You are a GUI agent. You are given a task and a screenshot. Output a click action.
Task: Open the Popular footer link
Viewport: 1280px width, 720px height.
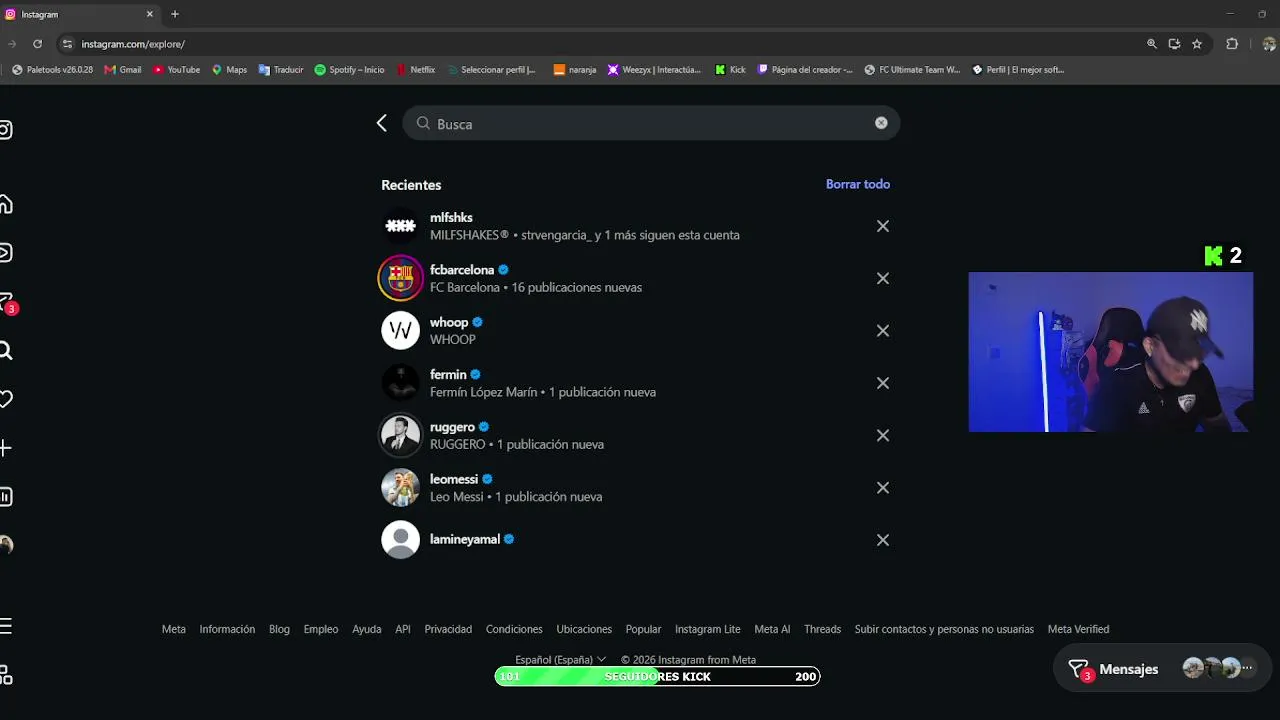coord(643,629)
